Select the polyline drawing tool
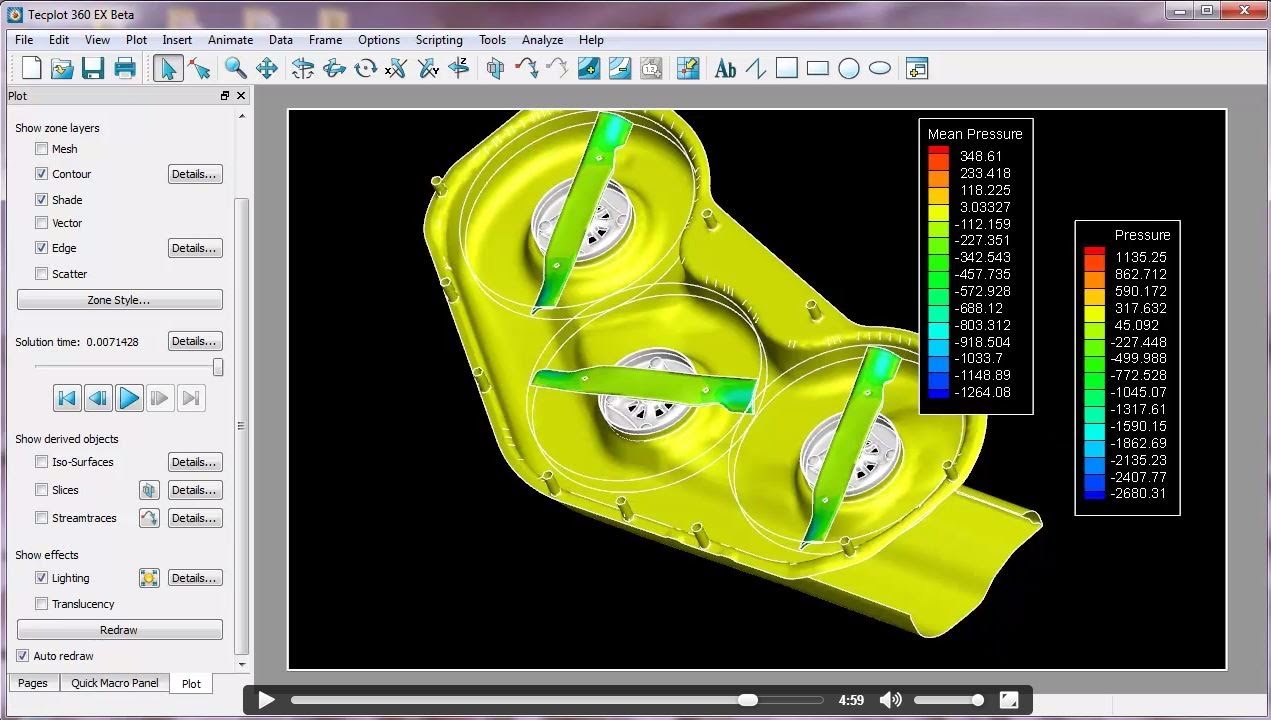Viewport: 1271px width, 720px height. tap(756, 68)
